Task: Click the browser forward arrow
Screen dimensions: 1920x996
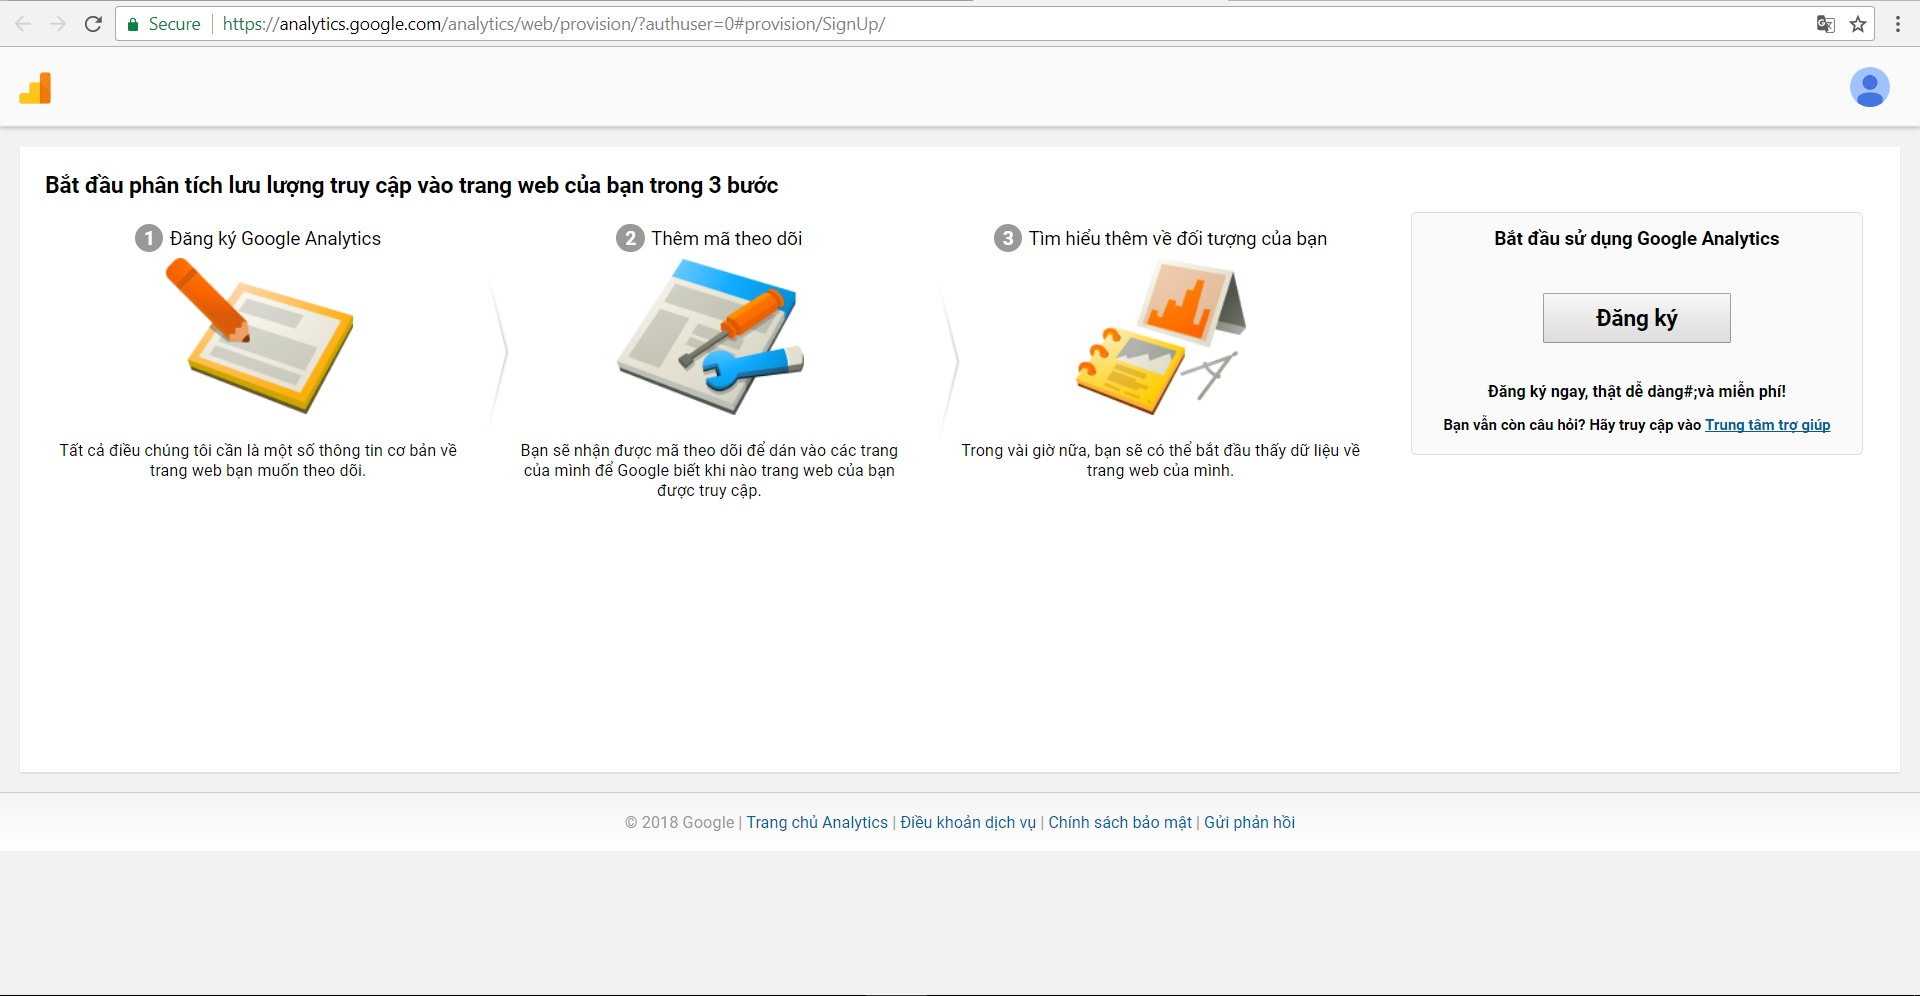Action: [x=58, y=24]
